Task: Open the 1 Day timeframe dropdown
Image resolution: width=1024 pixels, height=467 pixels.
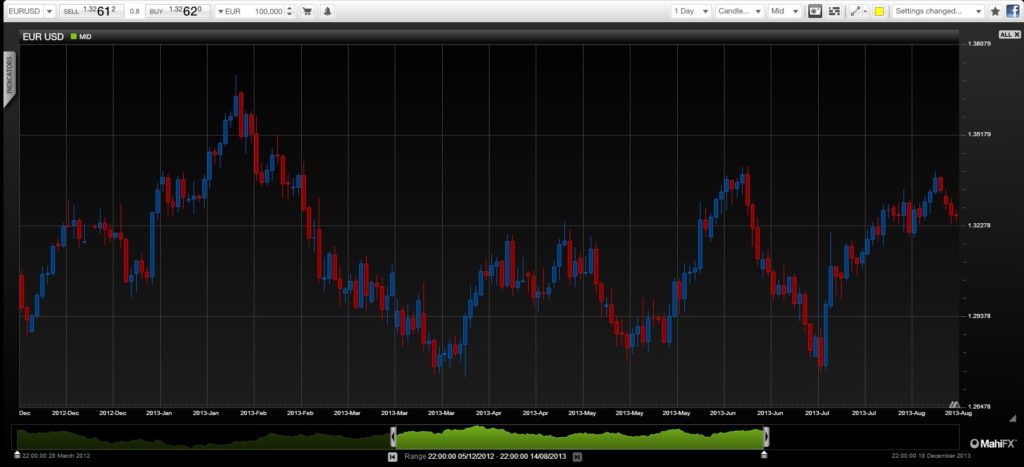Action: pos(691,11)
